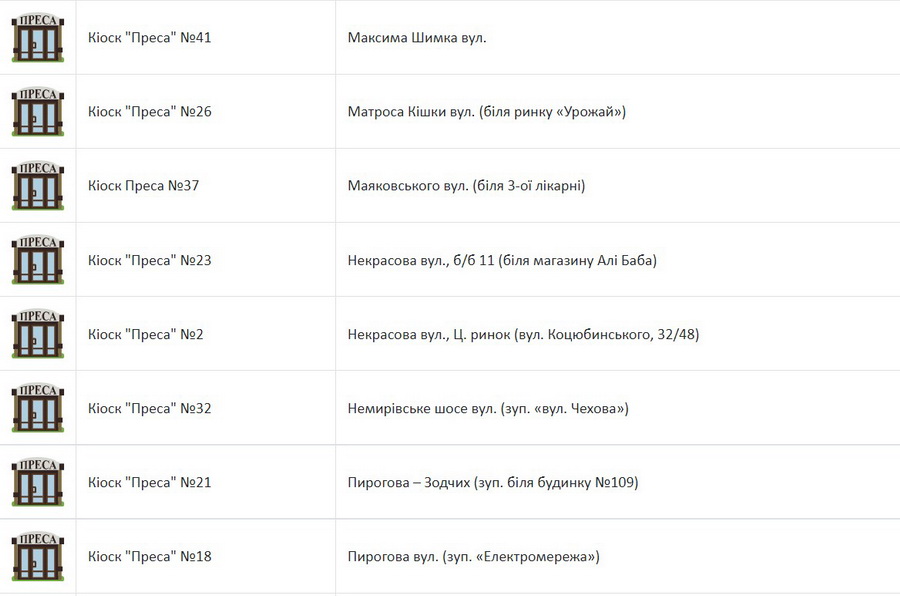Select the Кіоск "Преса" №41 name
This screenshot has height=596, width=900.
point(150,38)
